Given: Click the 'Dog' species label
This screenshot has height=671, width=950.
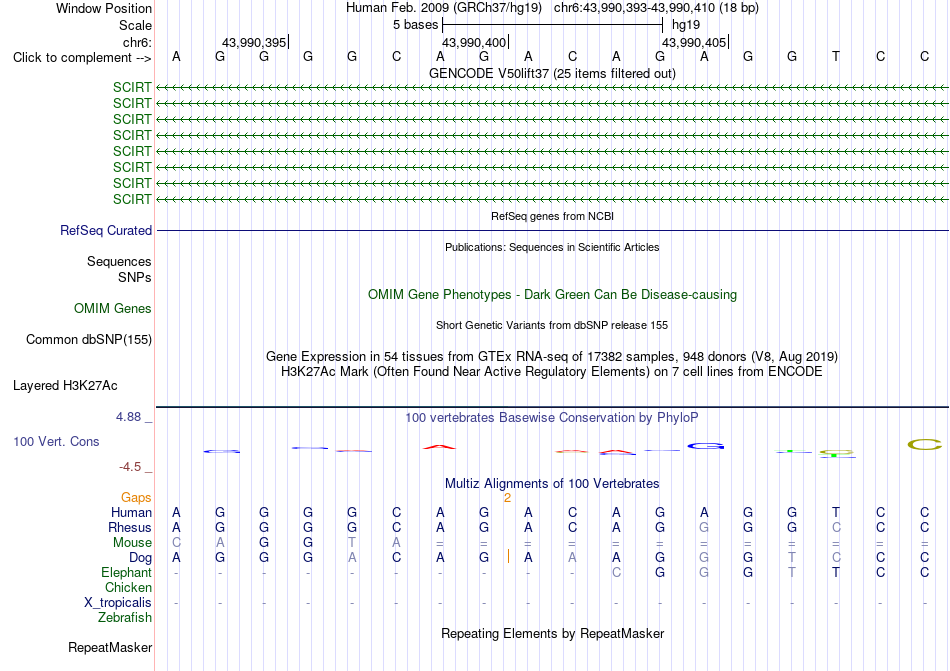Looking at the screenshot, I should point(141,557).
